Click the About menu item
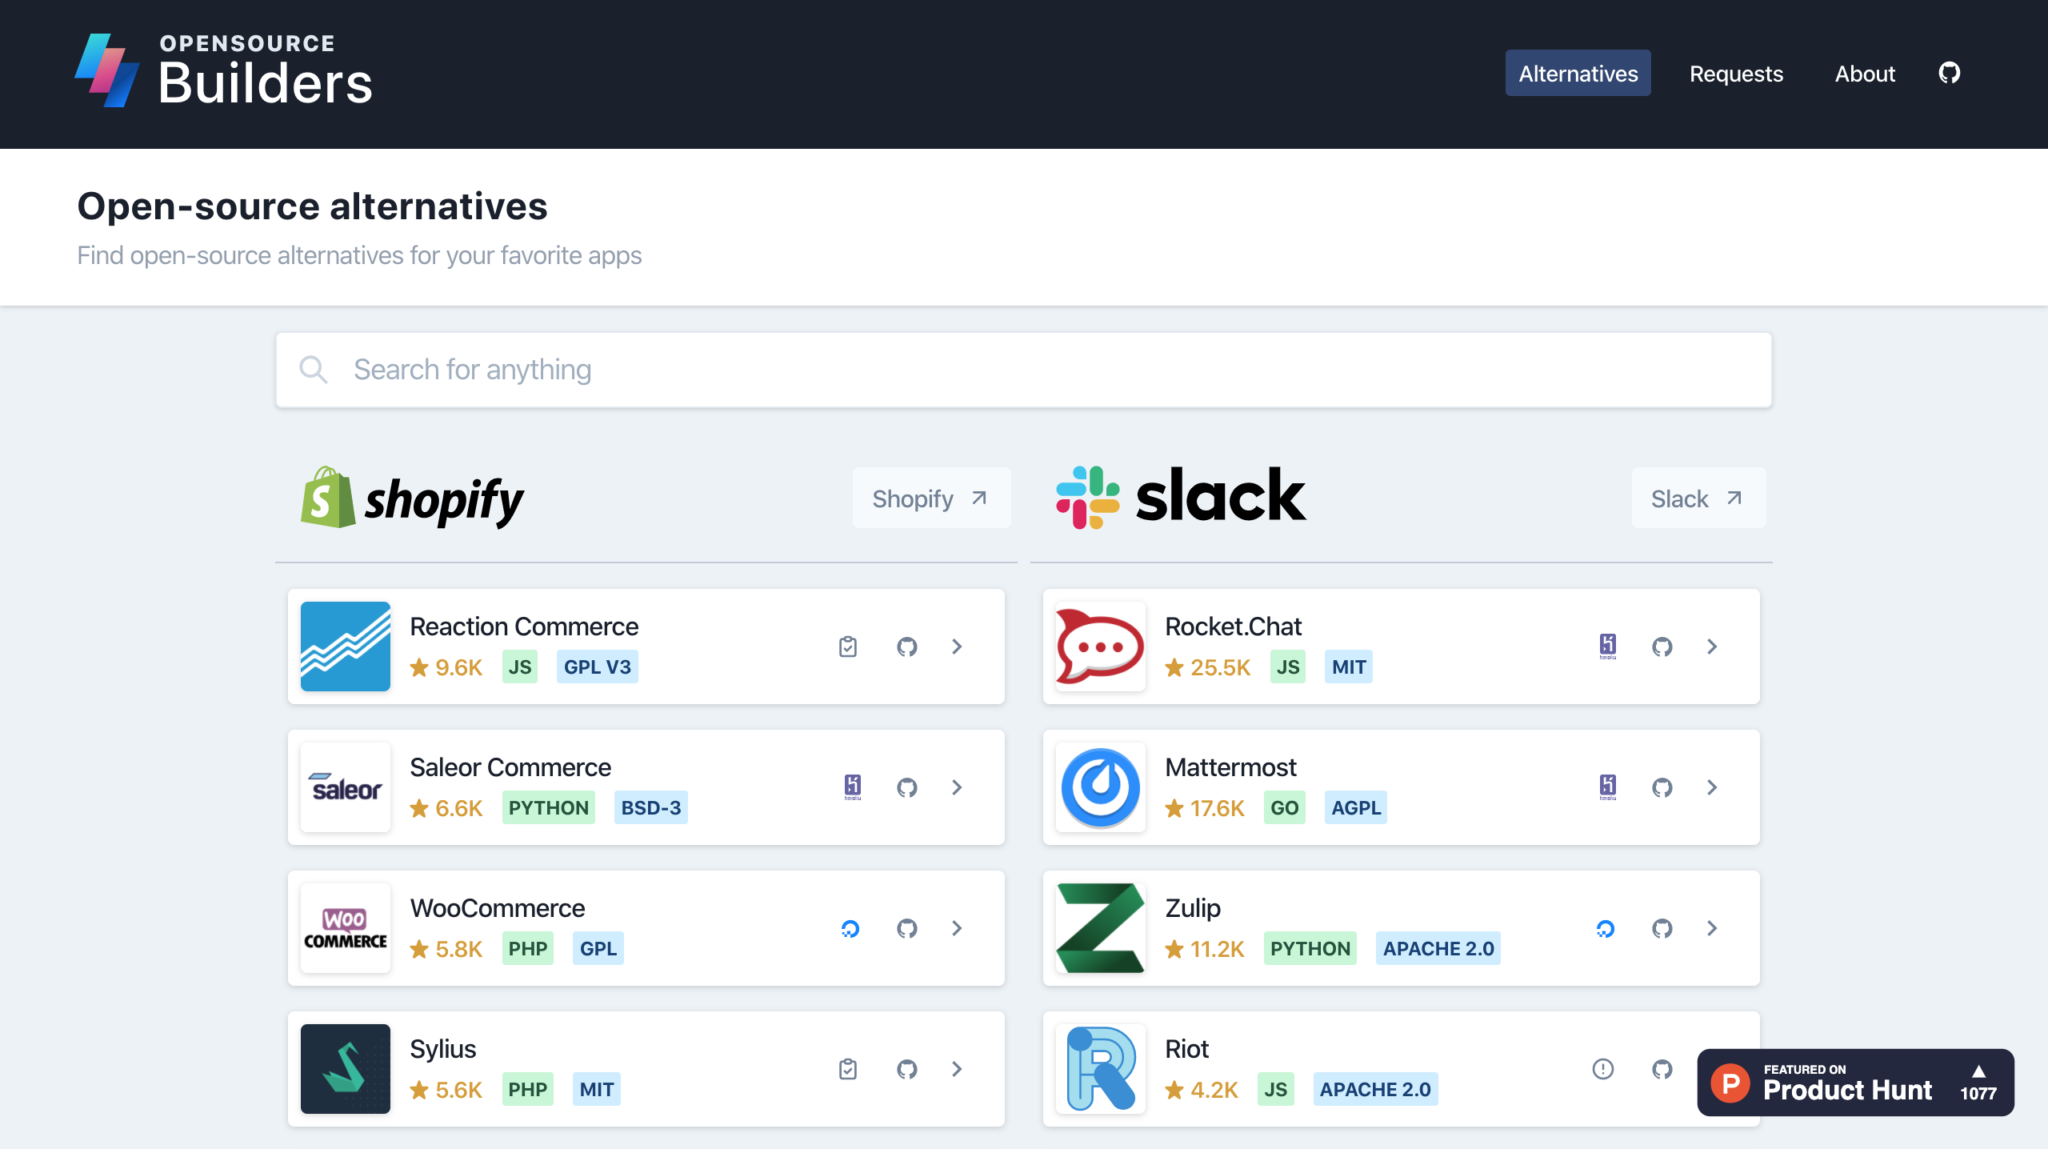The height and width of the screenshot is (1149, 2048). point(1865,72)
